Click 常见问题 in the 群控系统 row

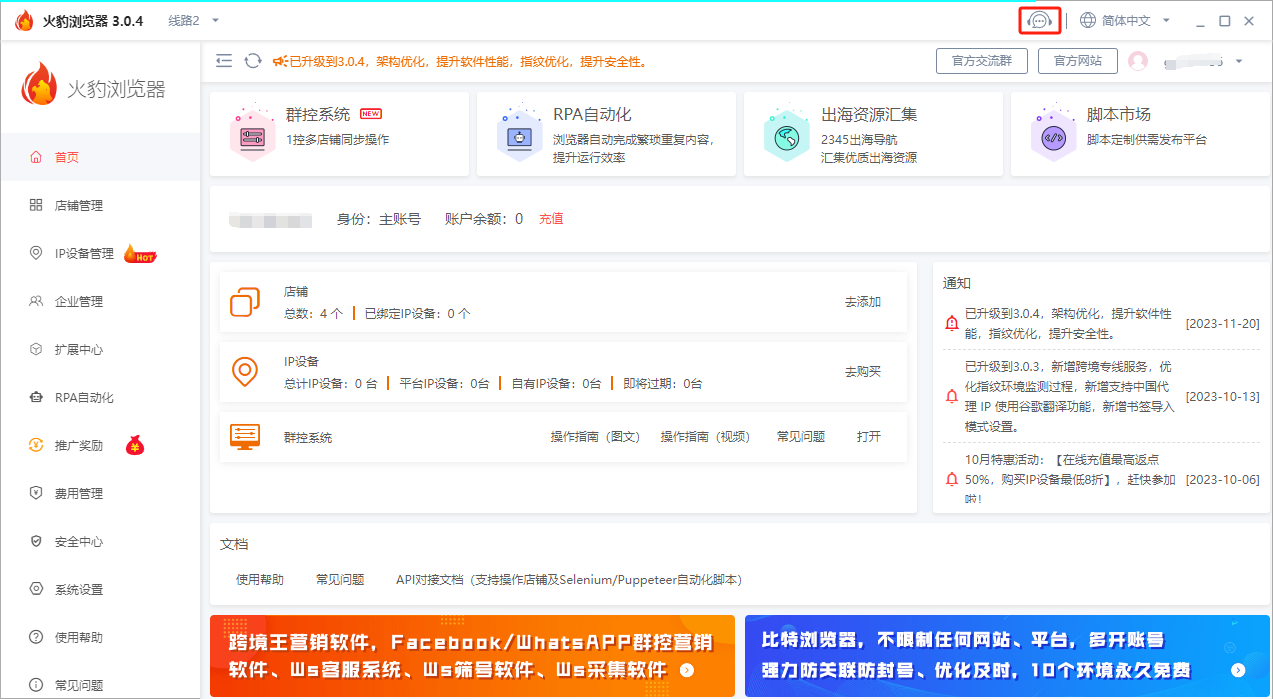point(801,437)
